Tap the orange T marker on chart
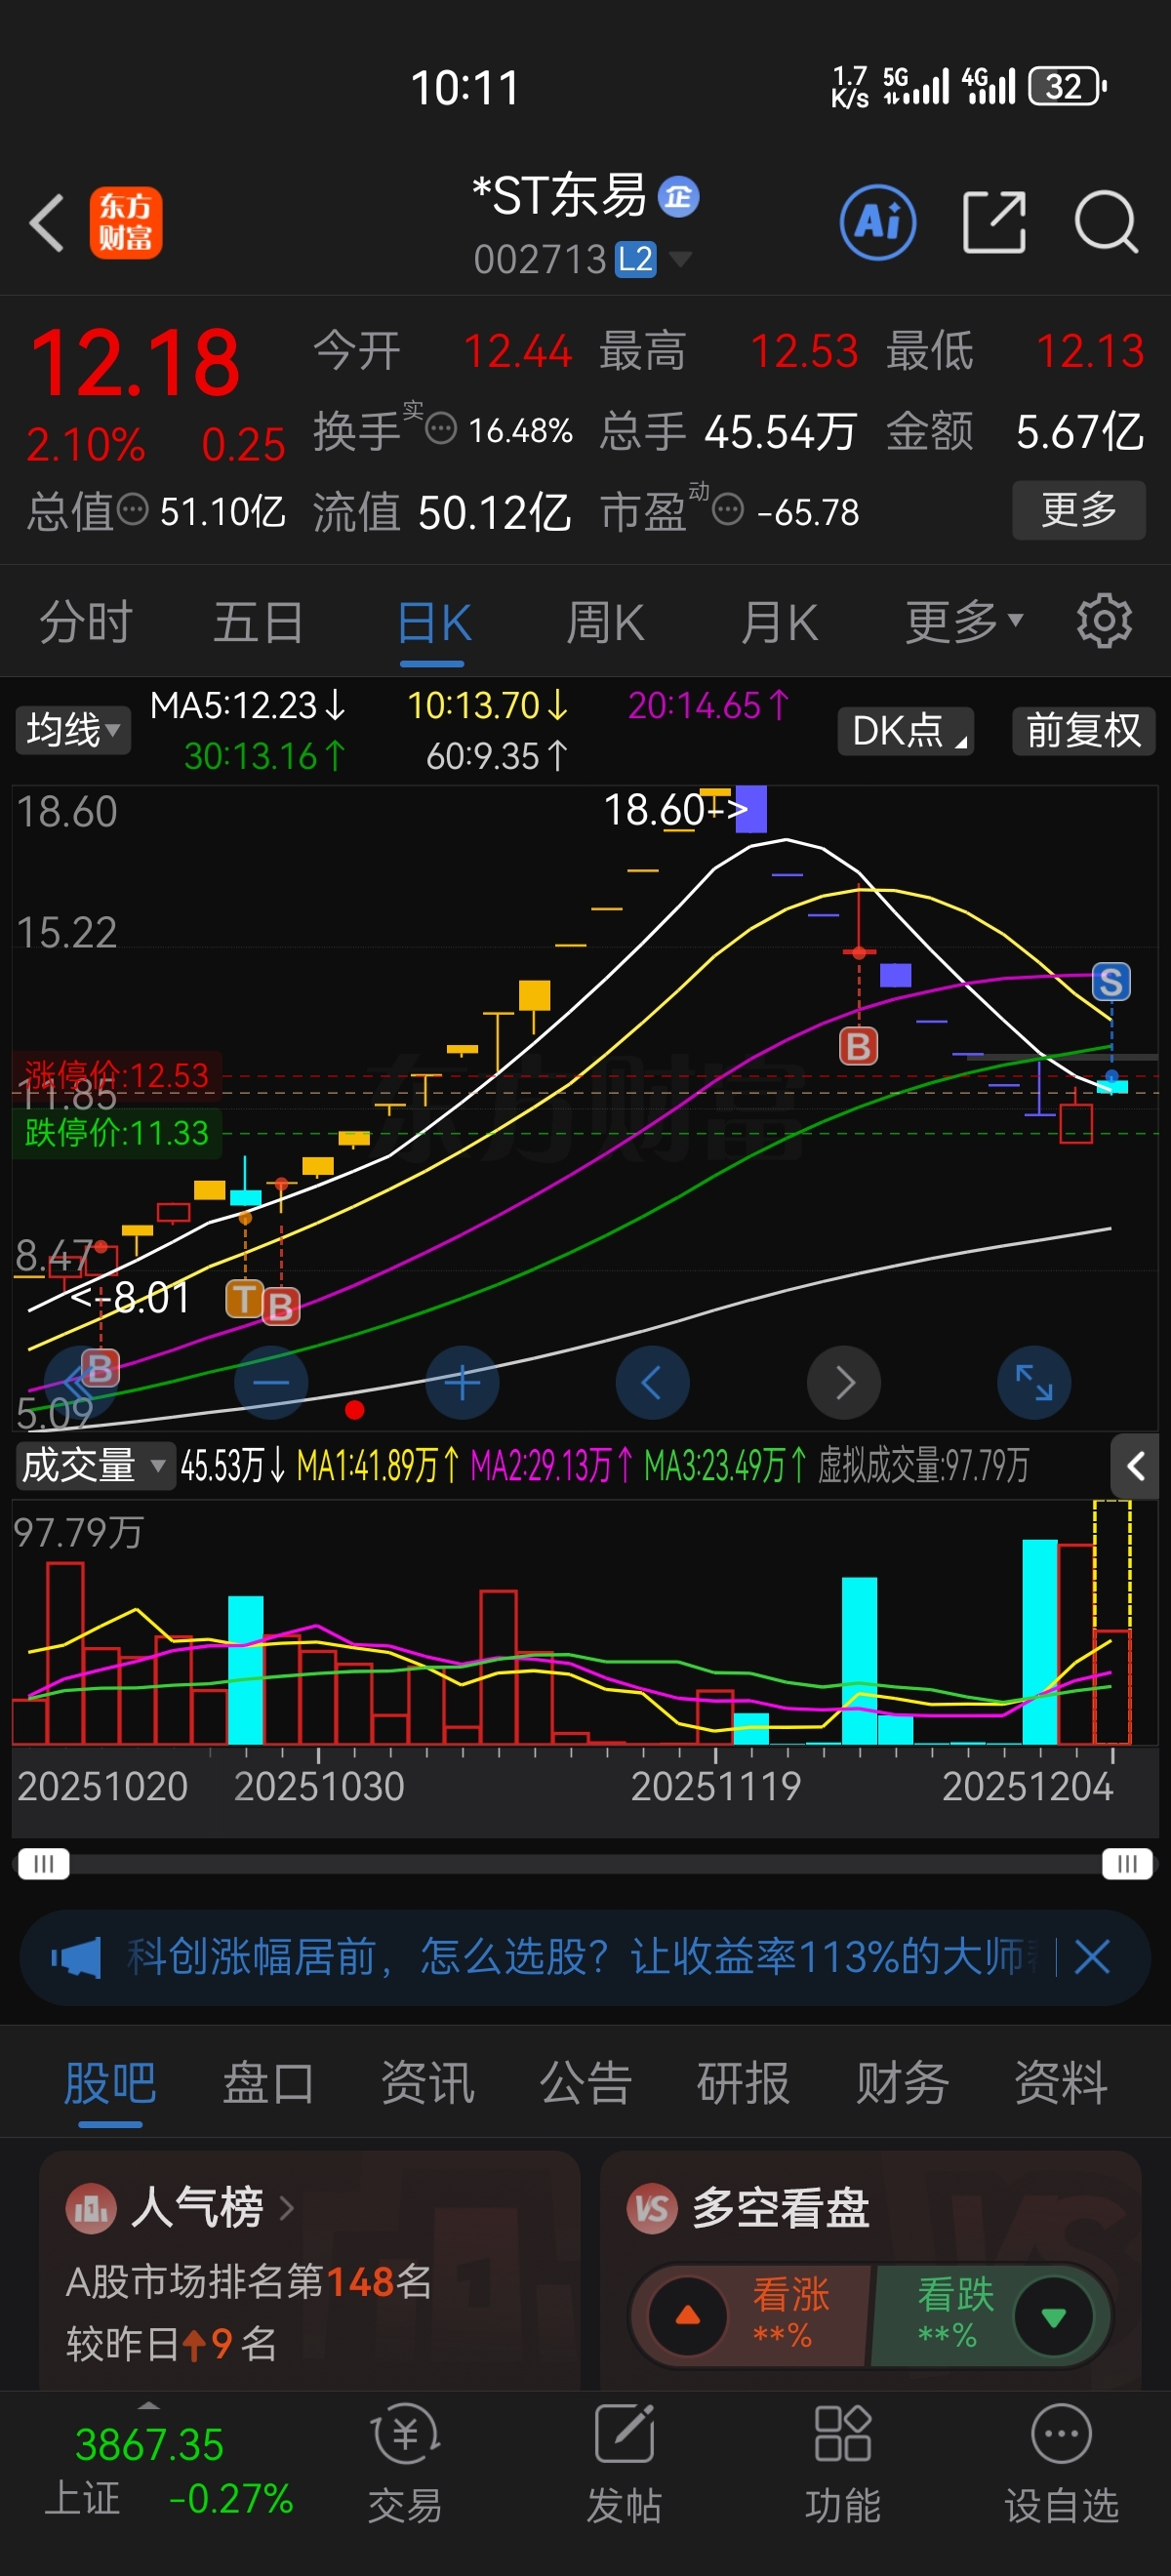 click(x=245, y=1299)
